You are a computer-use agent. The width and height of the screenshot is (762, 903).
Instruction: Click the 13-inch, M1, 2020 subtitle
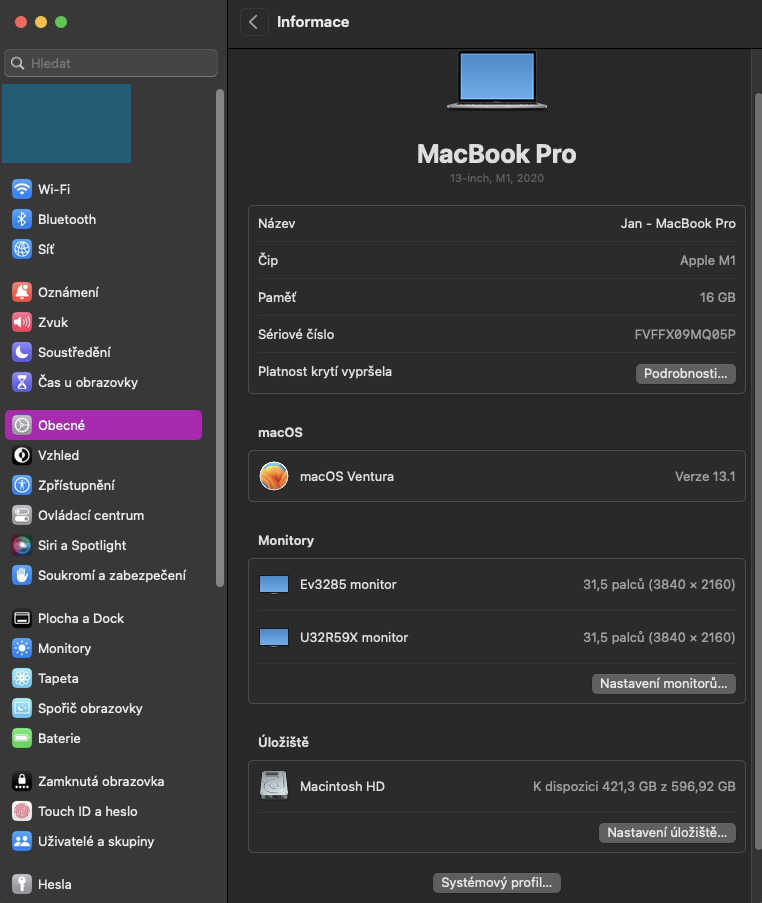[496, 178]
